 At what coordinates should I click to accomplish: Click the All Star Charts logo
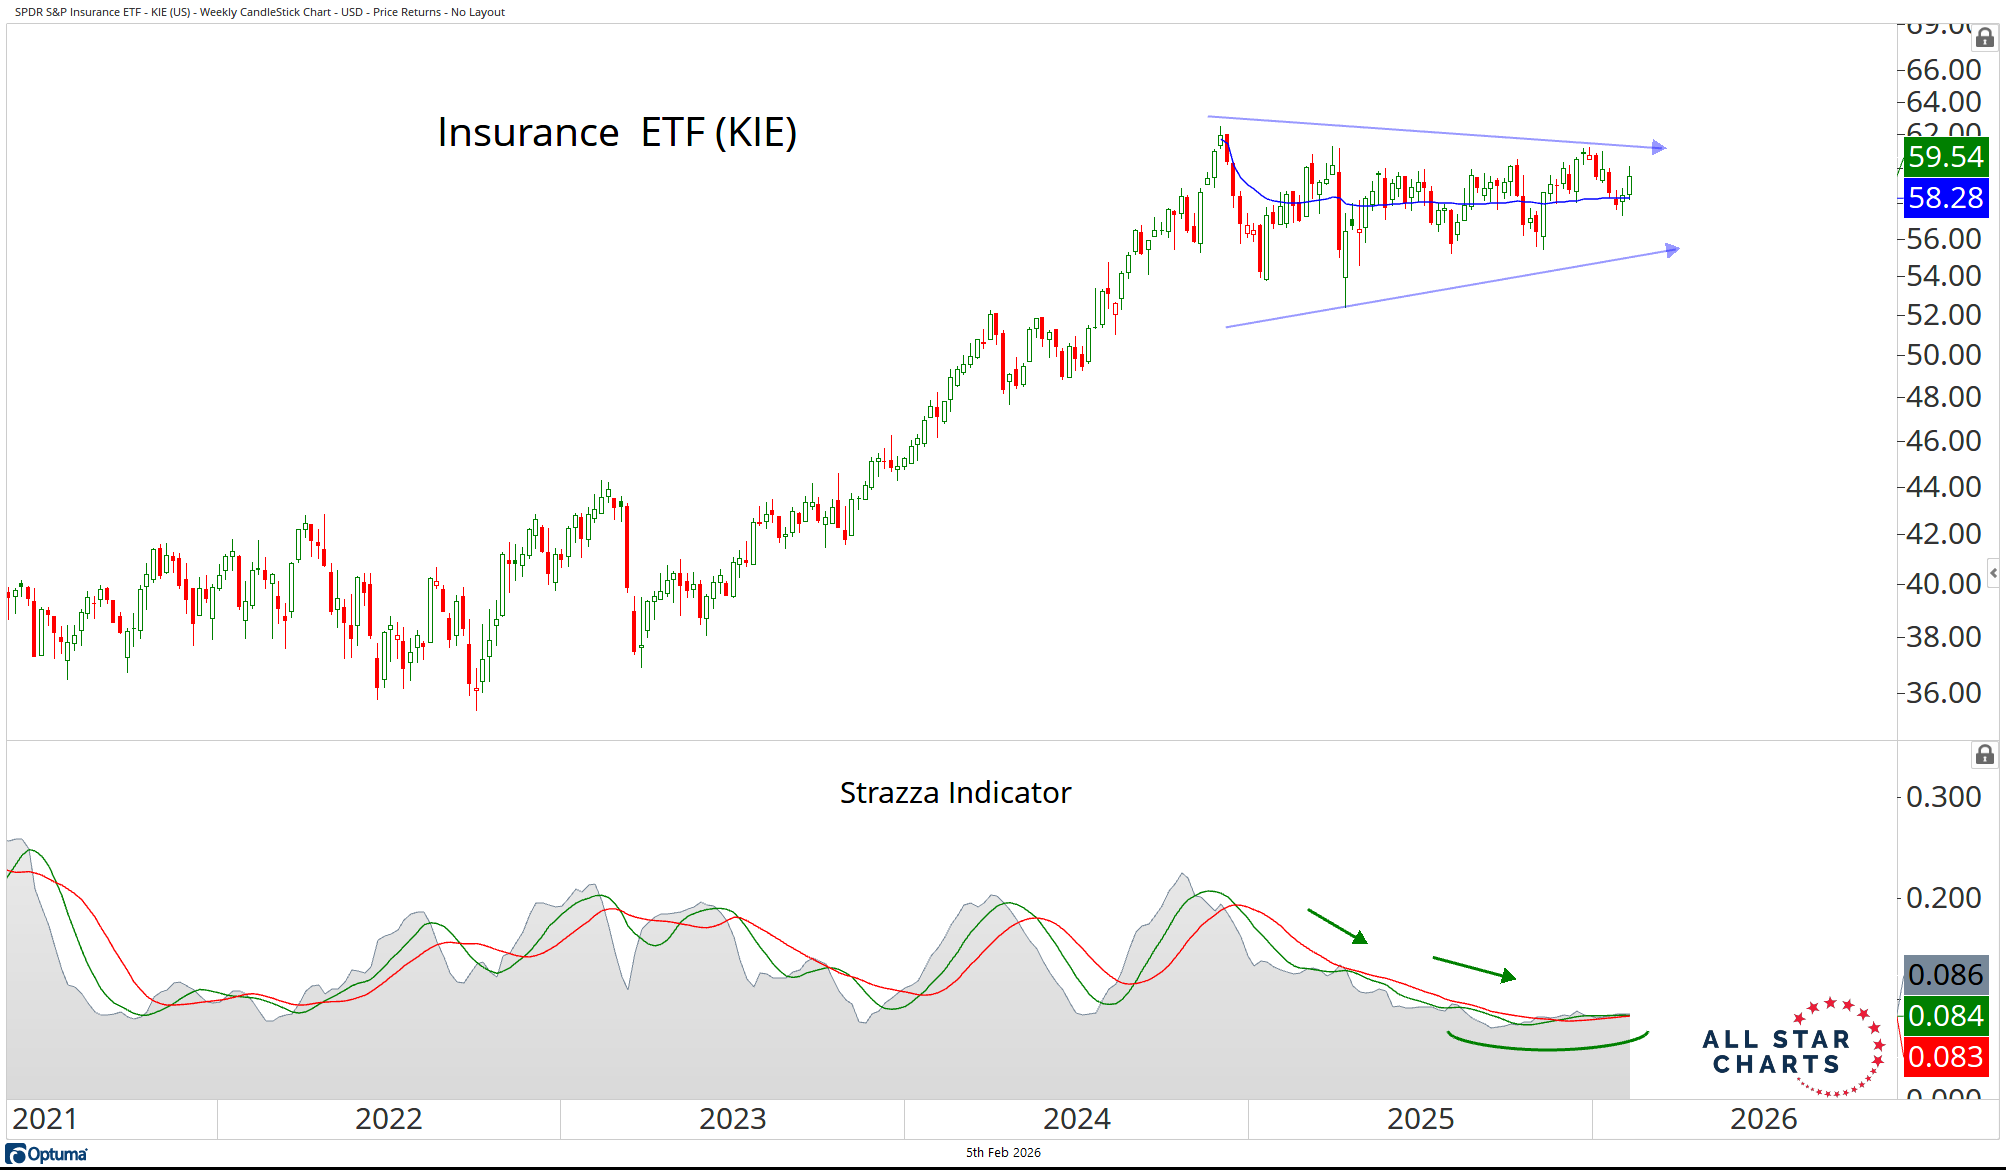pyautogui.click(x=1792, y=1048)
